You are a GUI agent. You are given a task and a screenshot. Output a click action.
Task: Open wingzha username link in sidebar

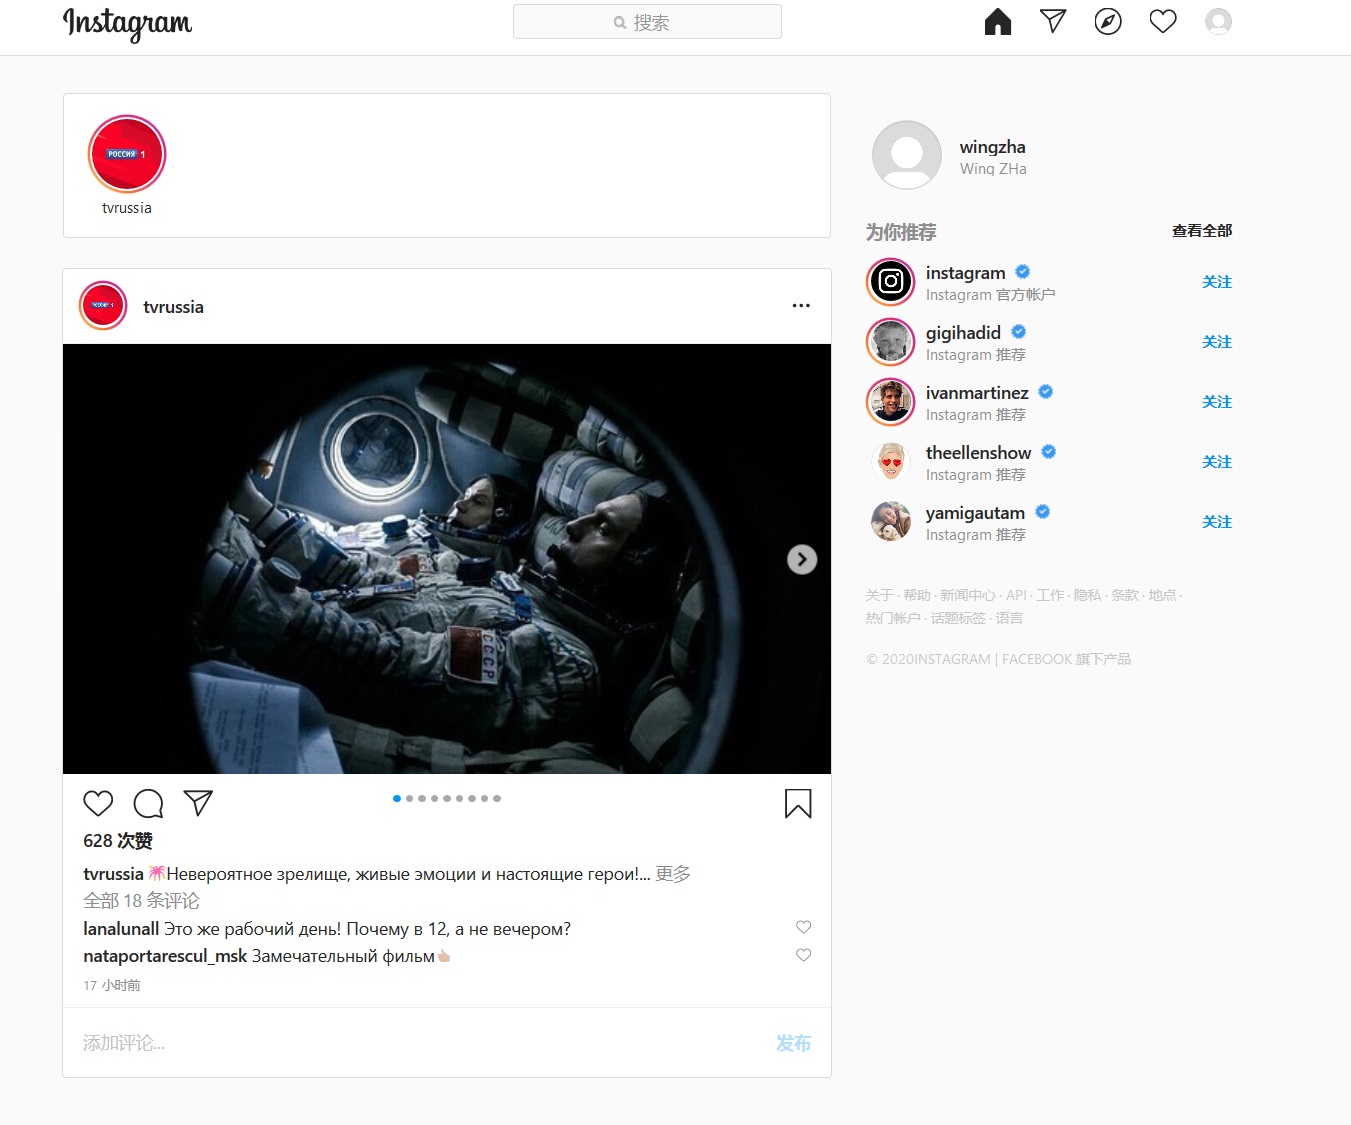point(992,147)
